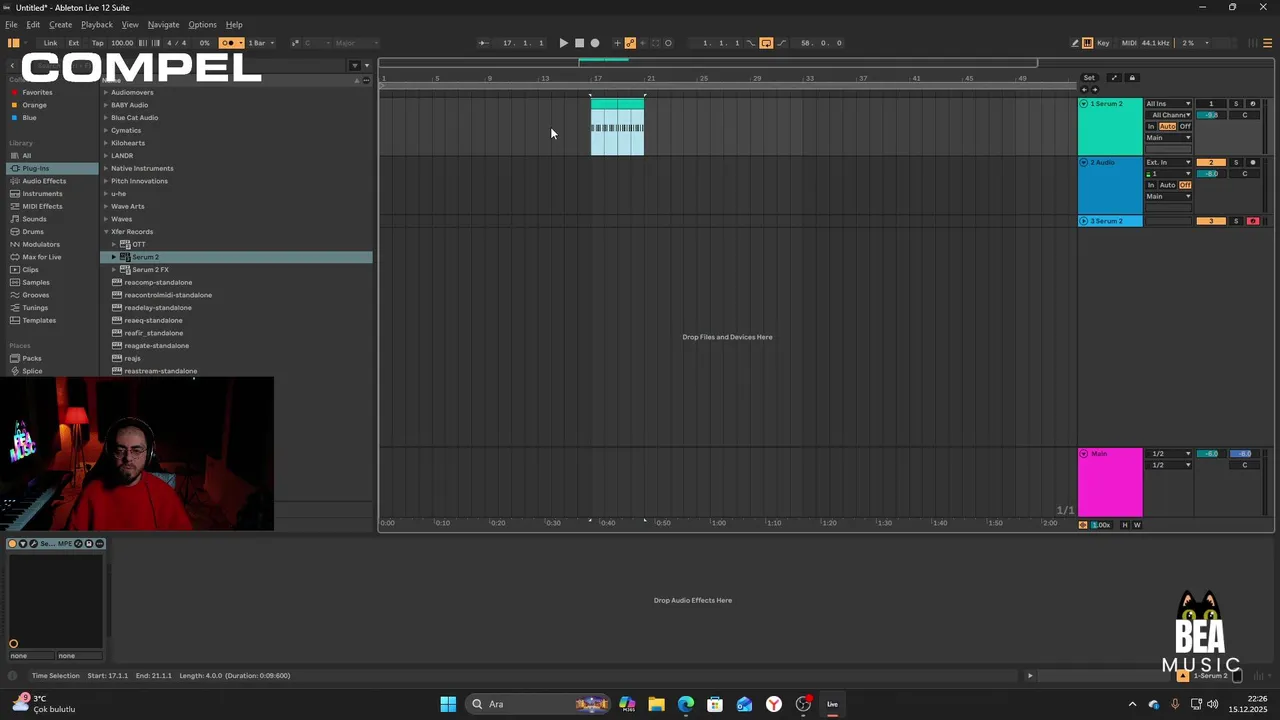1280x720 pixels.
Task: Select the OTT plugin entry
Action: pos(139,244)
